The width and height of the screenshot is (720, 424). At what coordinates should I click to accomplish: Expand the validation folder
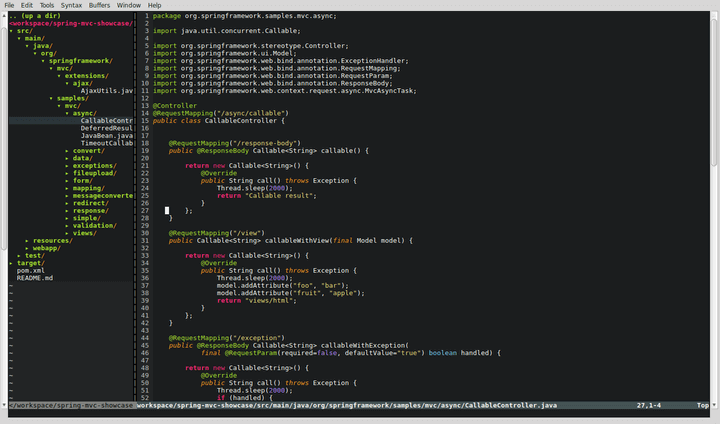point(93,226)
